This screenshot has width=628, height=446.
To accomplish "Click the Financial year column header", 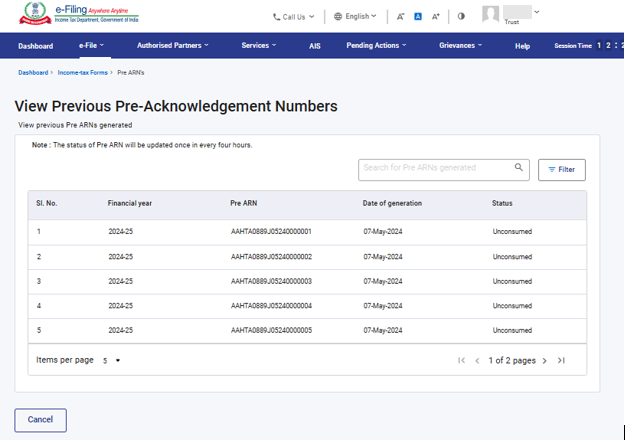I will [x=130, y=203].
